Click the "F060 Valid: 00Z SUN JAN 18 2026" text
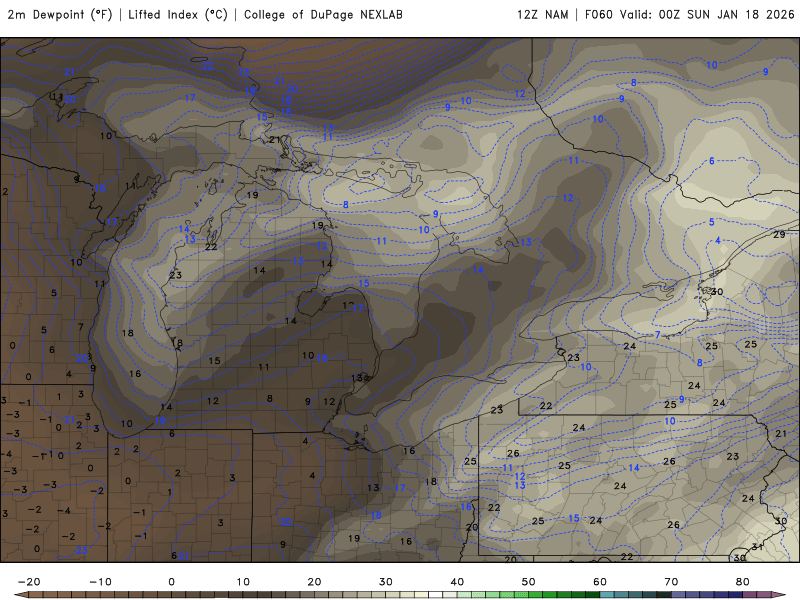Viewport: 800px width, 600px height. coord(689,15)
